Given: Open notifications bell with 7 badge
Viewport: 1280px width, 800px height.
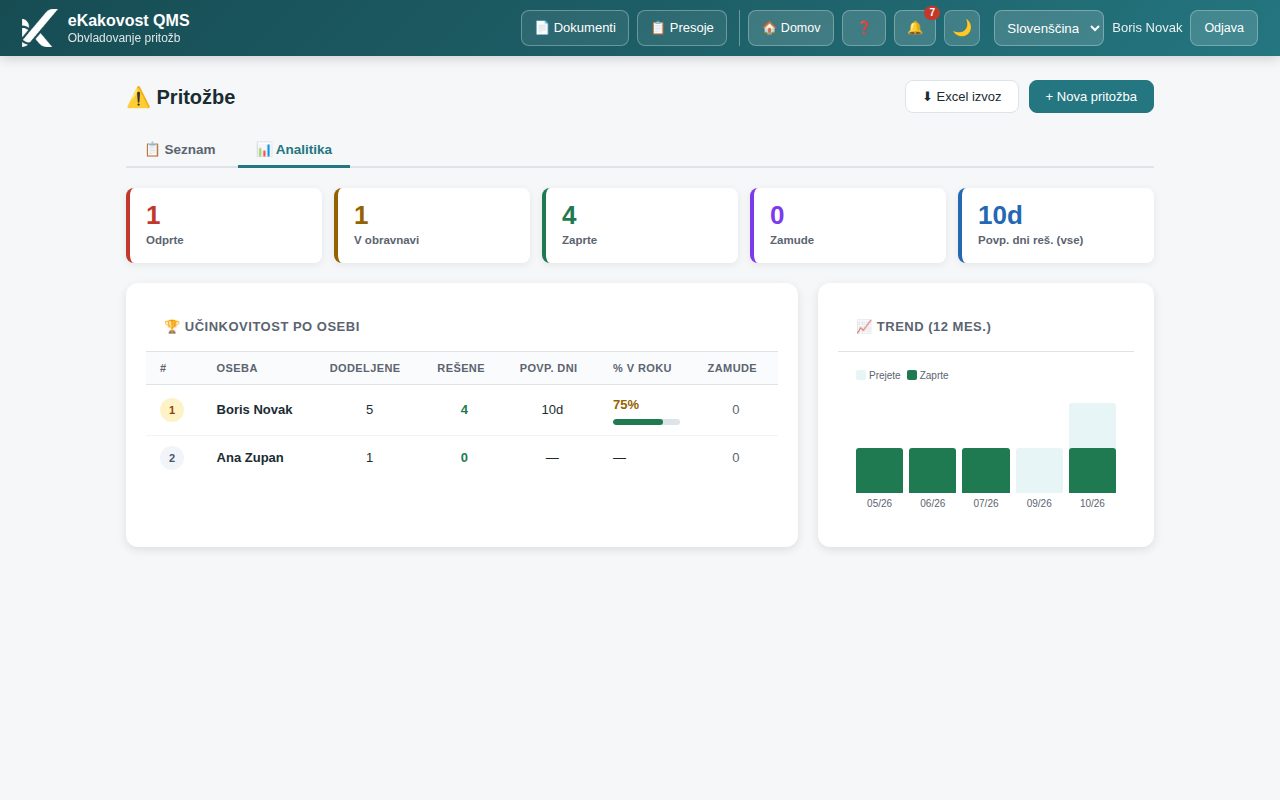Looking at the screenshot, I should point(915,28).
